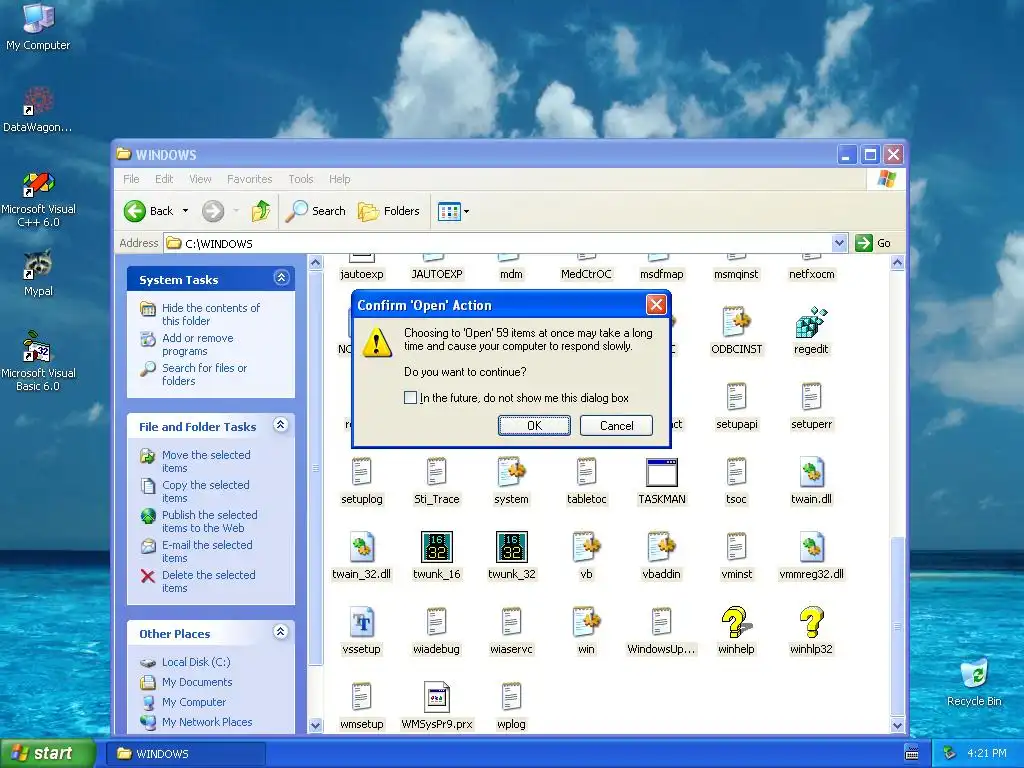This screenshot has height=768, width=1024.
Task: Open the Help menu
Action: (340, 179)
